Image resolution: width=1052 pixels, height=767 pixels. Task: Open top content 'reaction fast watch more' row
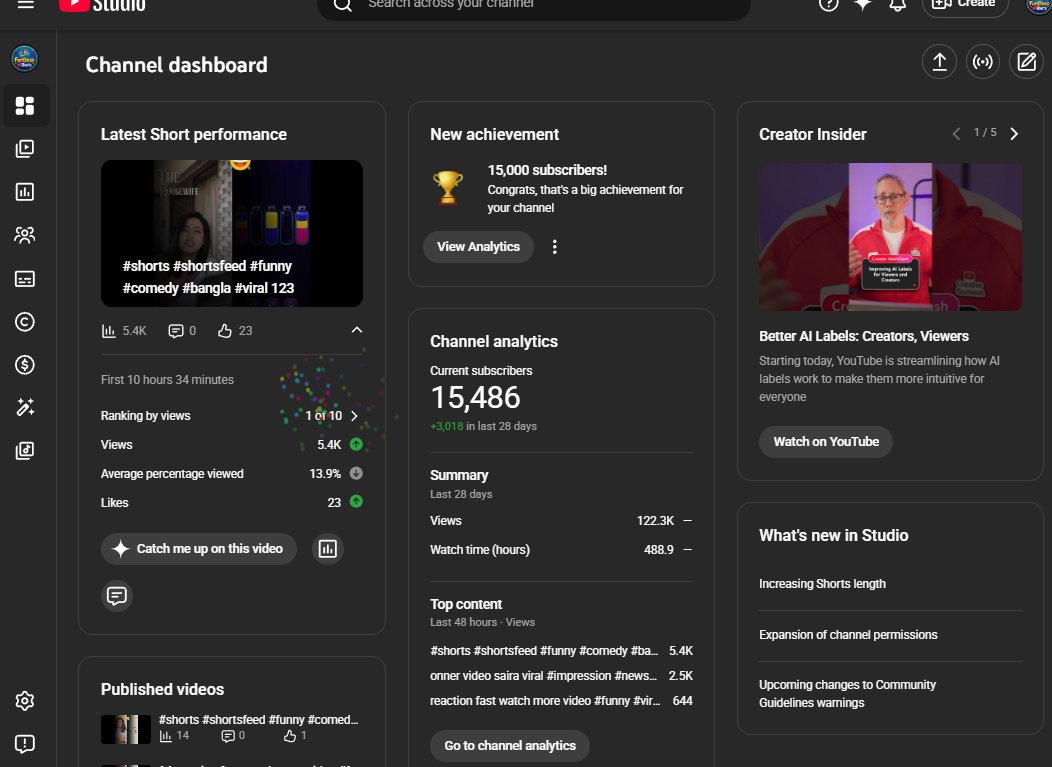[x=561, y=701]
